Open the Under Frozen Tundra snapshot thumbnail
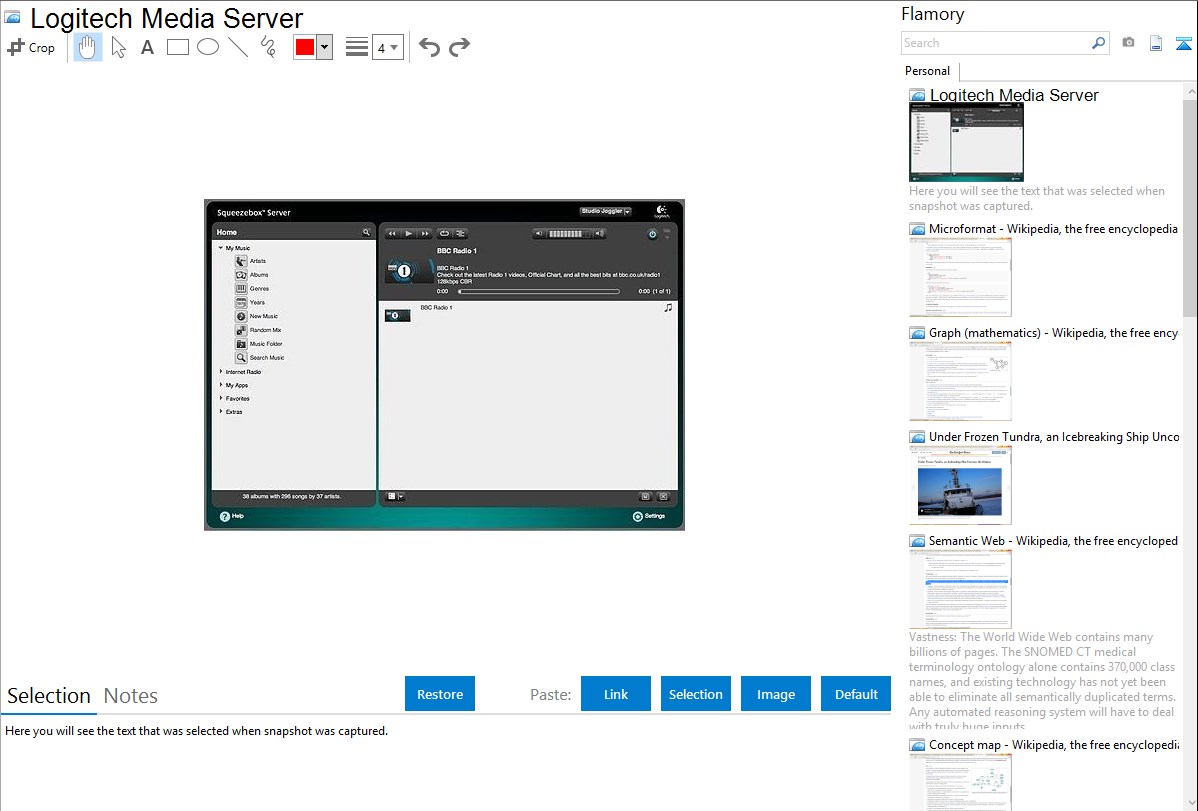 click(x=960, y=485)
